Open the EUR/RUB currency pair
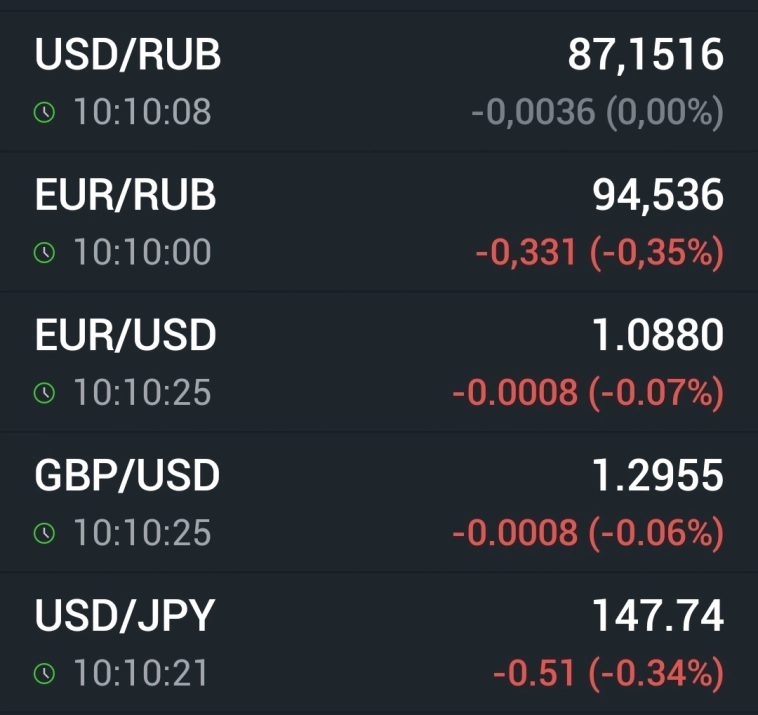Viewport: 758px width, 715px height. [125, 195]
